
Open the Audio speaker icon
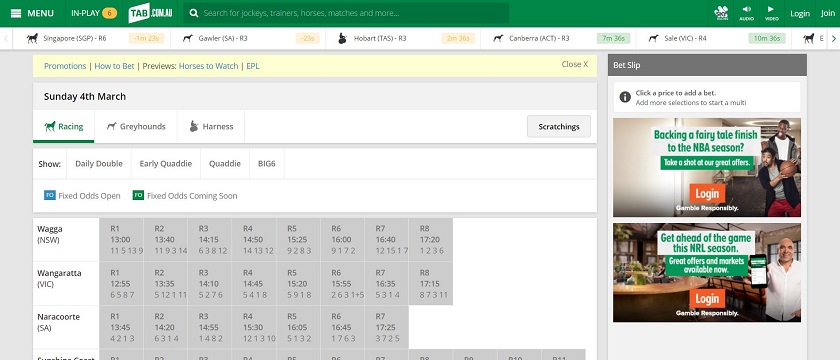pos(746,13)
